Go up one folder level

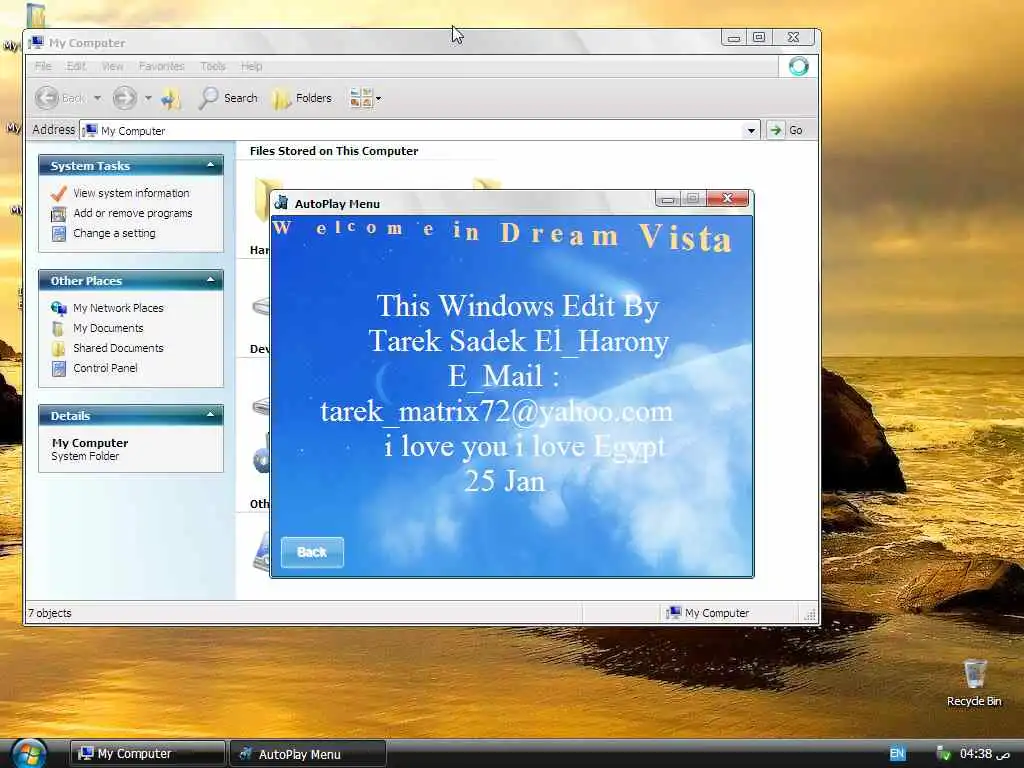tap(171, 99)
